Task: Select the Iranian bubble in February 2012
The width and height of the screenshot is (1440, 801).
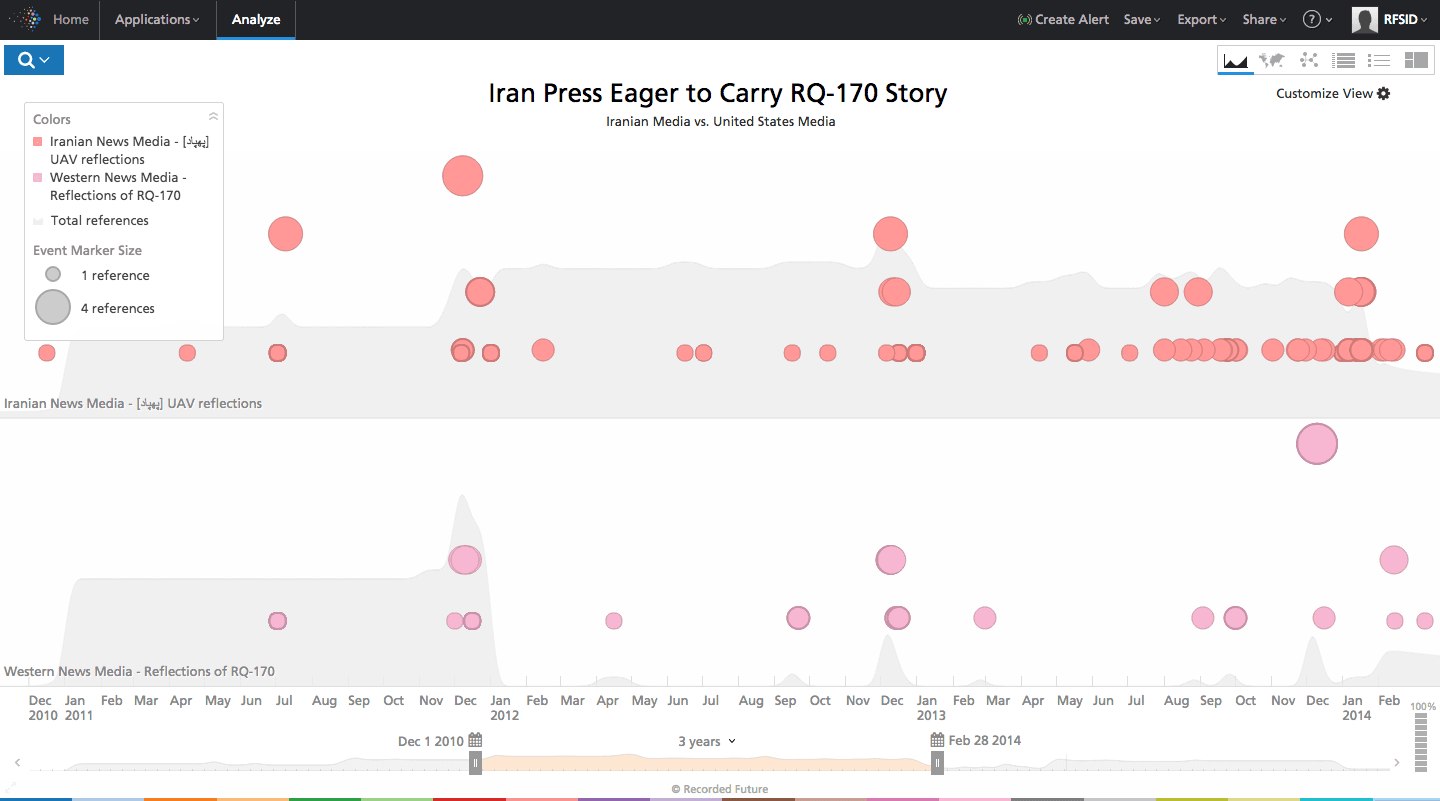Action: 543,350
